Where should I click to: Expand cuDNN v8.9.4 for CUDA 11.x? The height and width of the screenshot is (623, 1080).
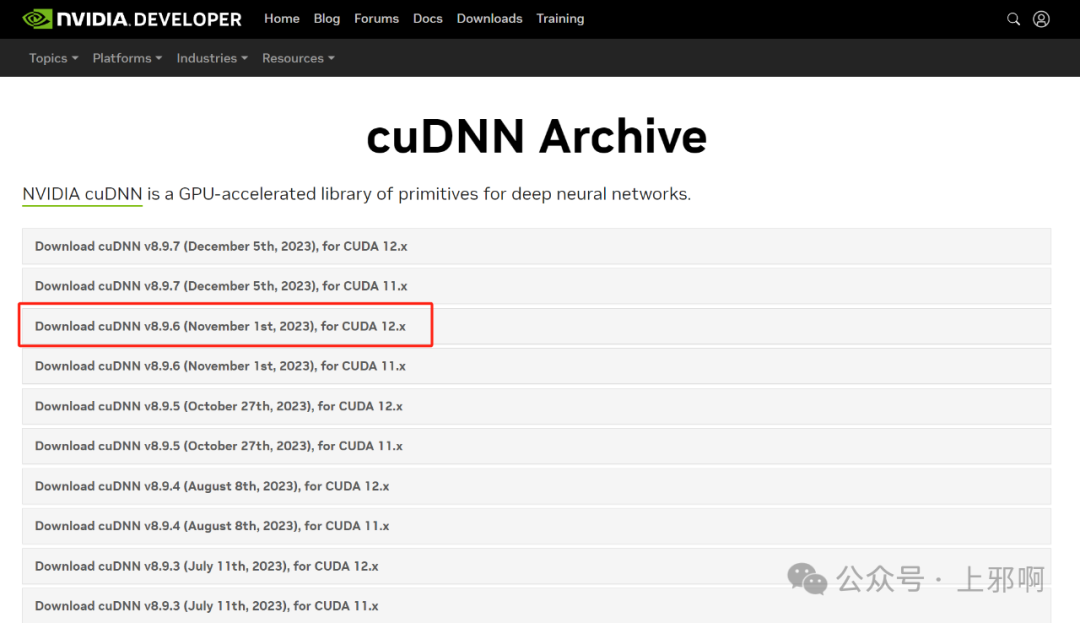[x=536, y=526]
